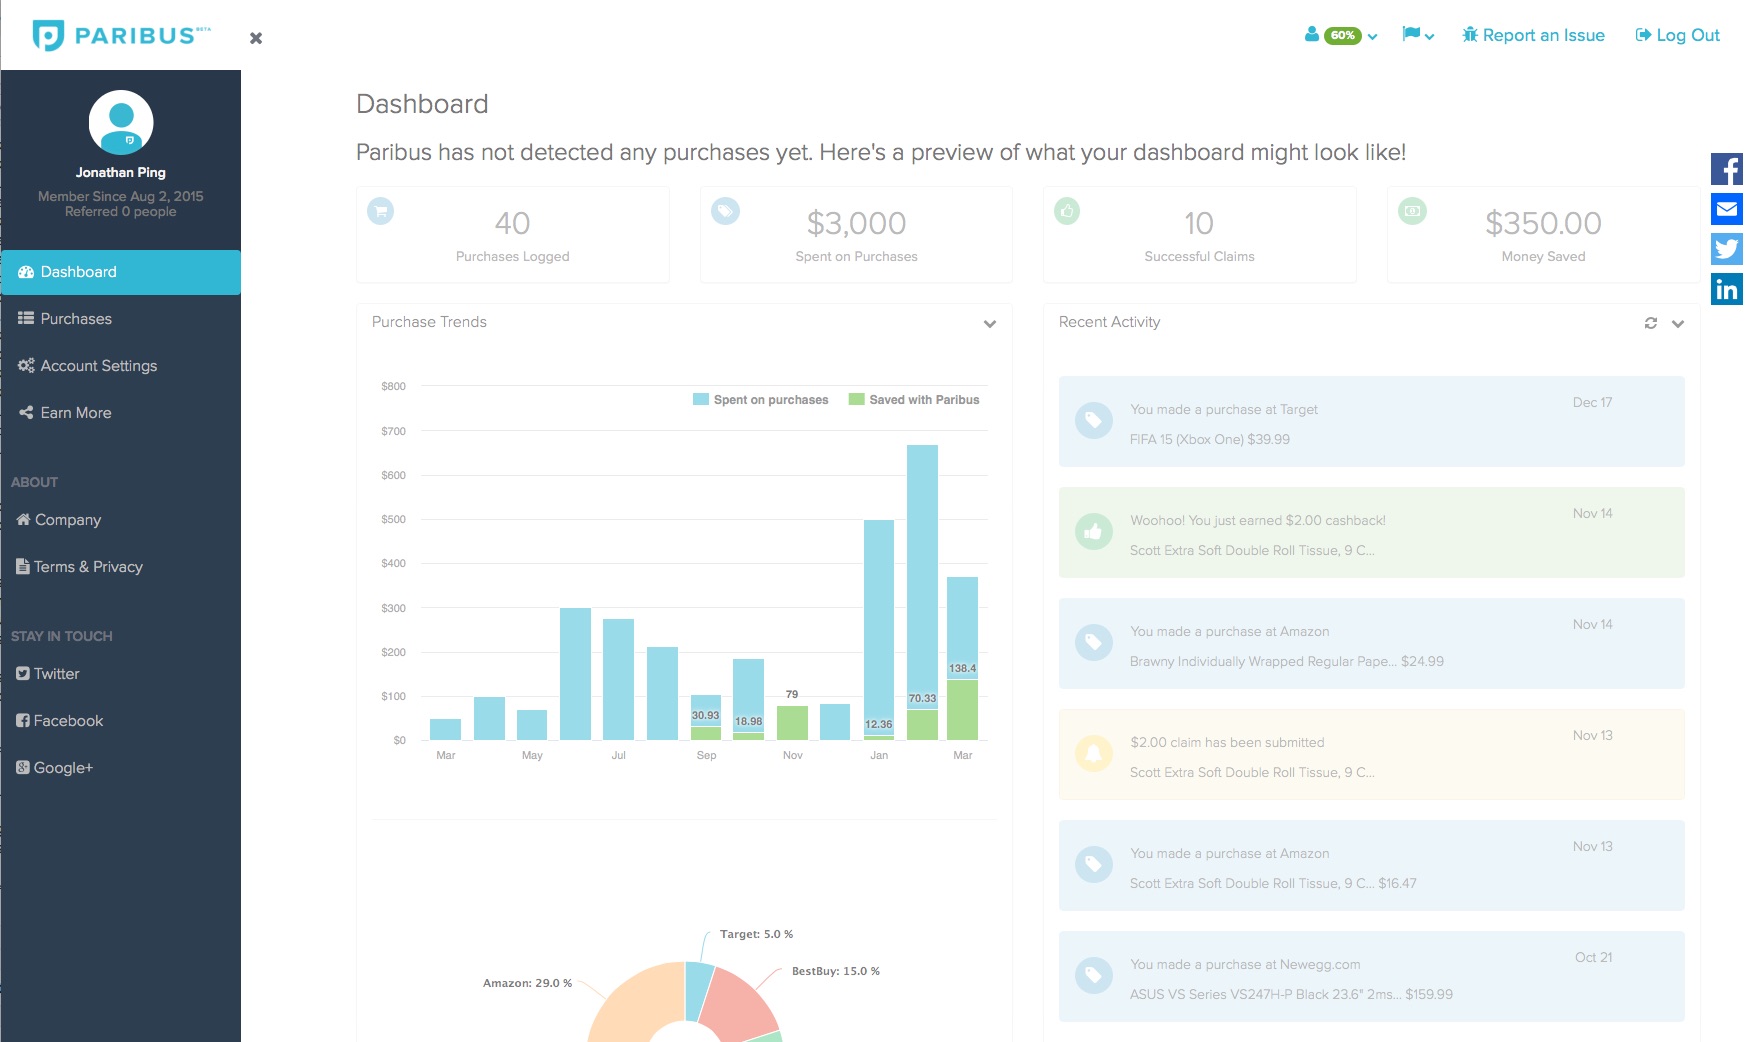Share via the email side button
1749x1042 pixels.
[1727, 209]
